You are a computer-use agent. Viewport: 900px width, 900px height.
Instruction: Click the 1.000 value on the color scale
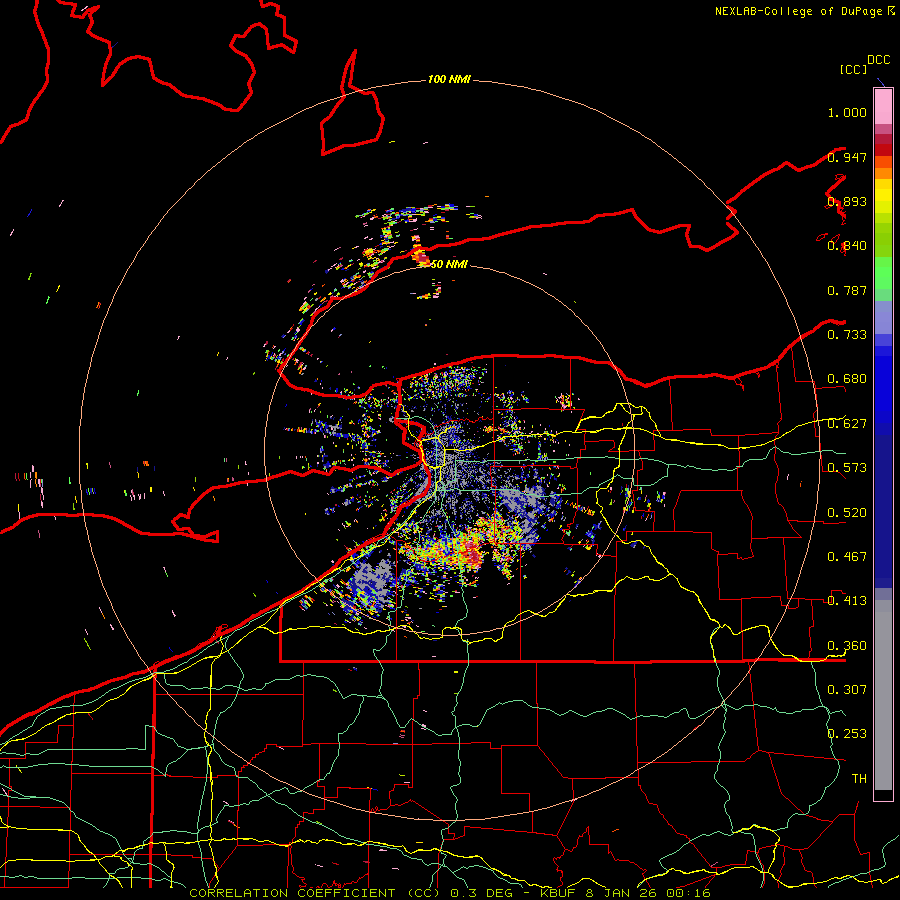pyautogui.click(x=847, y=112)
